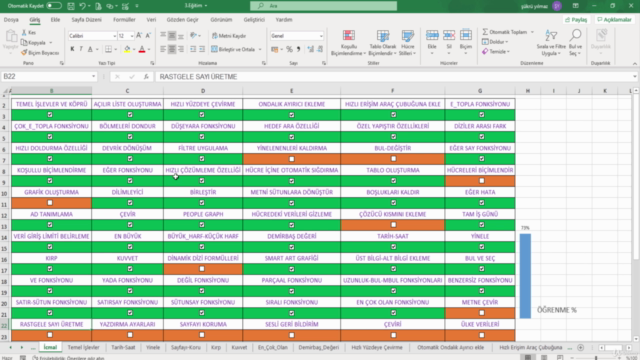Screen dimensions: 640x360
Task: Adjust the zoom slider in status bar
Action: coord(596,358)
